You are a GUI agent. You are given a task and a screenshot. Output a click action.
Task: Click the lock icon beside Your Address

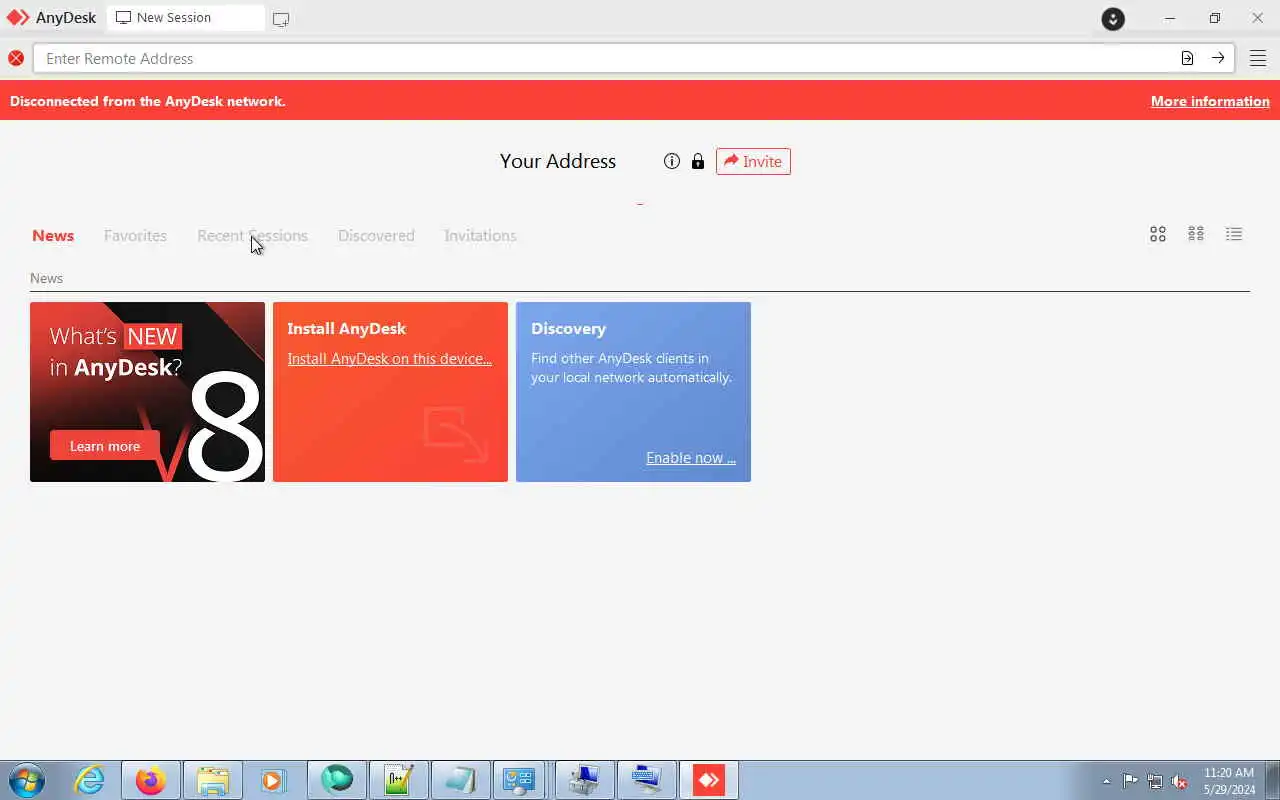(x=698, y=161)
